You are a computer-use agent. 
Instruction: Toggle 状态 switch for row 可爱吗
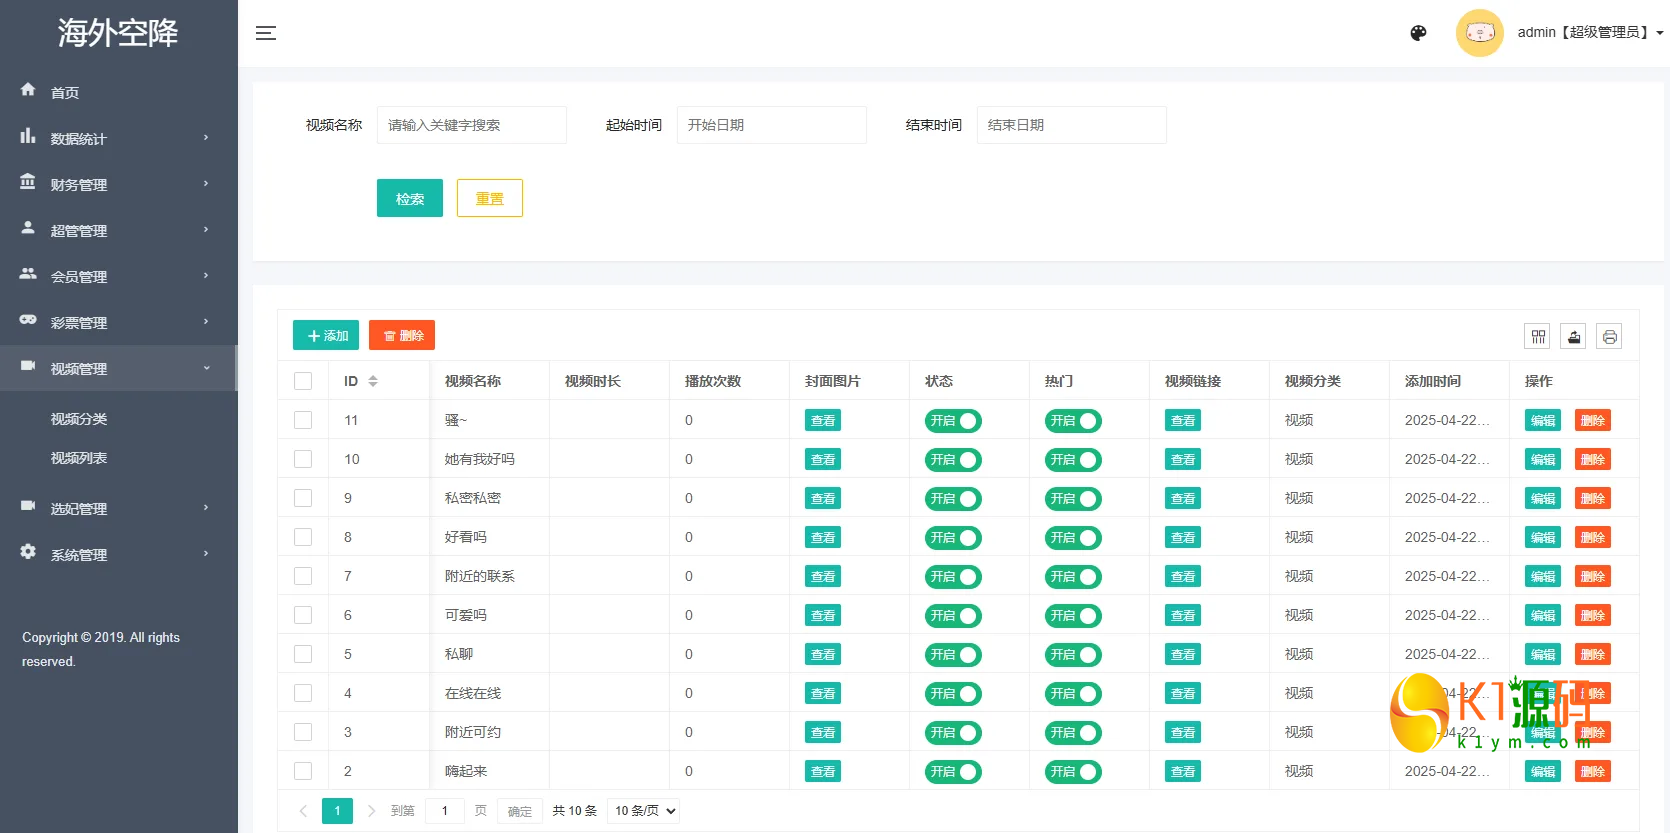[953, 616]
